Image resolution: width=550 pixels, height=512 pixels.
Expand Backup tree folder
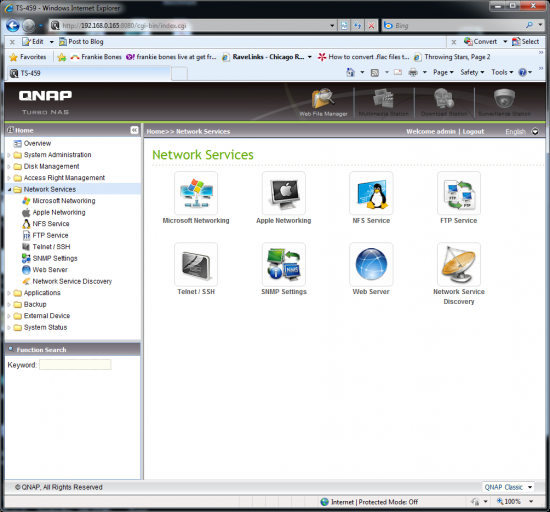tap(9, 304)
